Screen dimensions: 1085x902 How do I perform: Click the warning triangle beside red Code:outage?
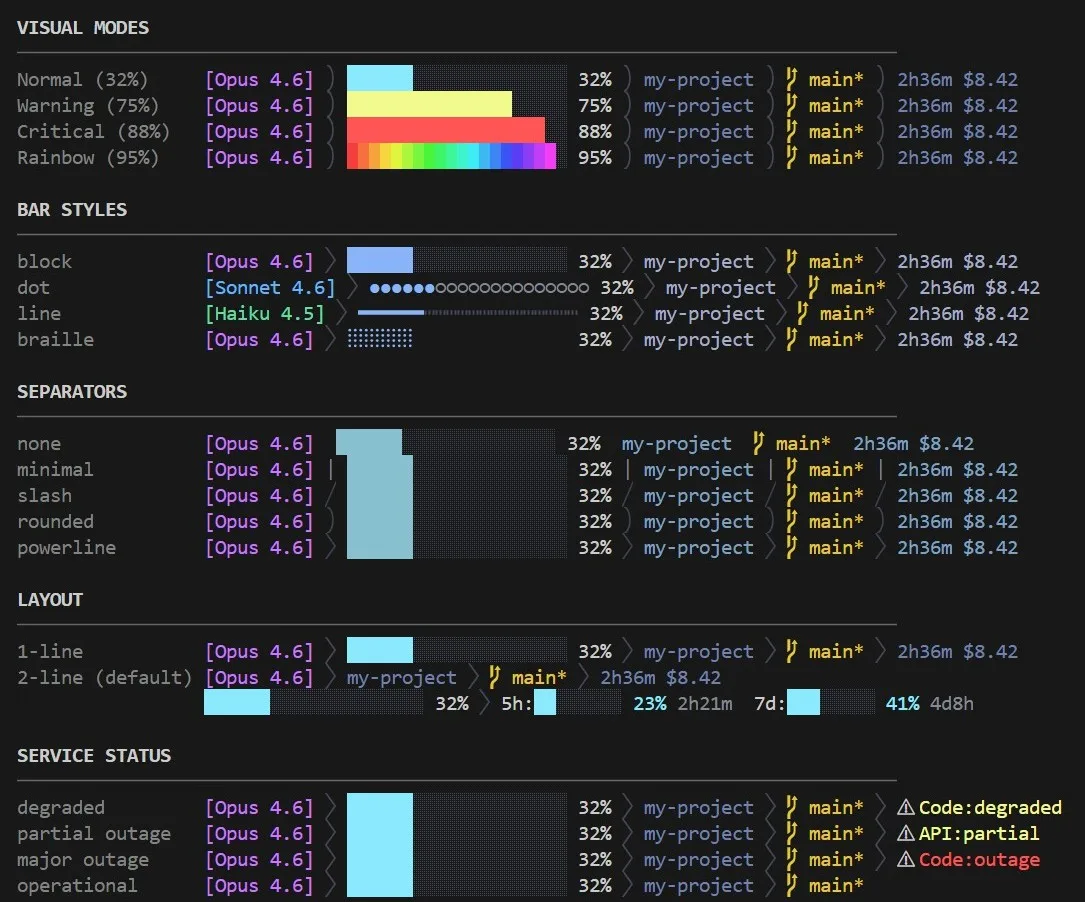tap(906, 859)
